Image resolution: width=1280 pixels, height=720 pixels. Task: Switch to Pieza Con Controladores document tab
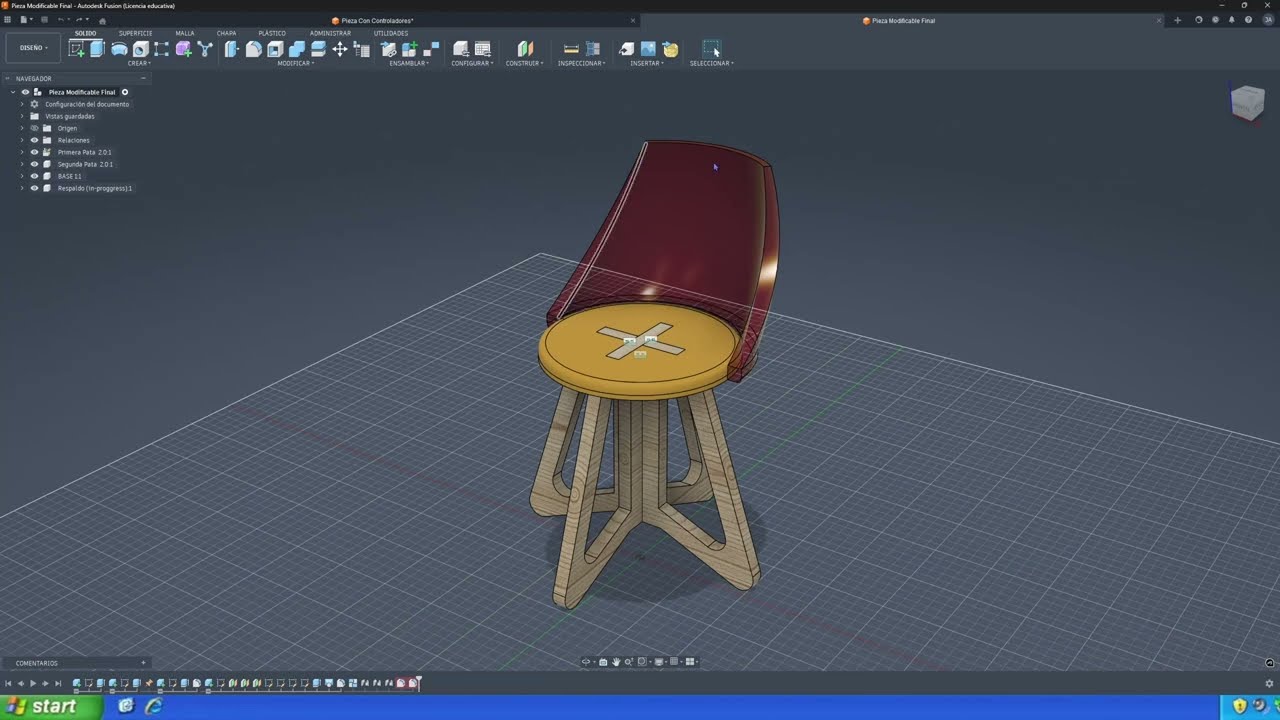pyautogui.click(x=377, y=20)
